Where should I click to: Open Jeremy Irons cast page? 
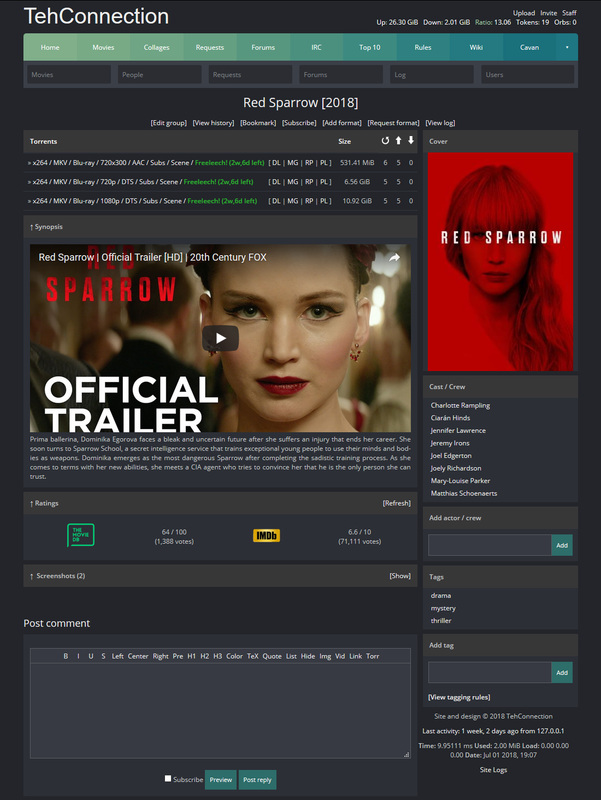point(450,443)
